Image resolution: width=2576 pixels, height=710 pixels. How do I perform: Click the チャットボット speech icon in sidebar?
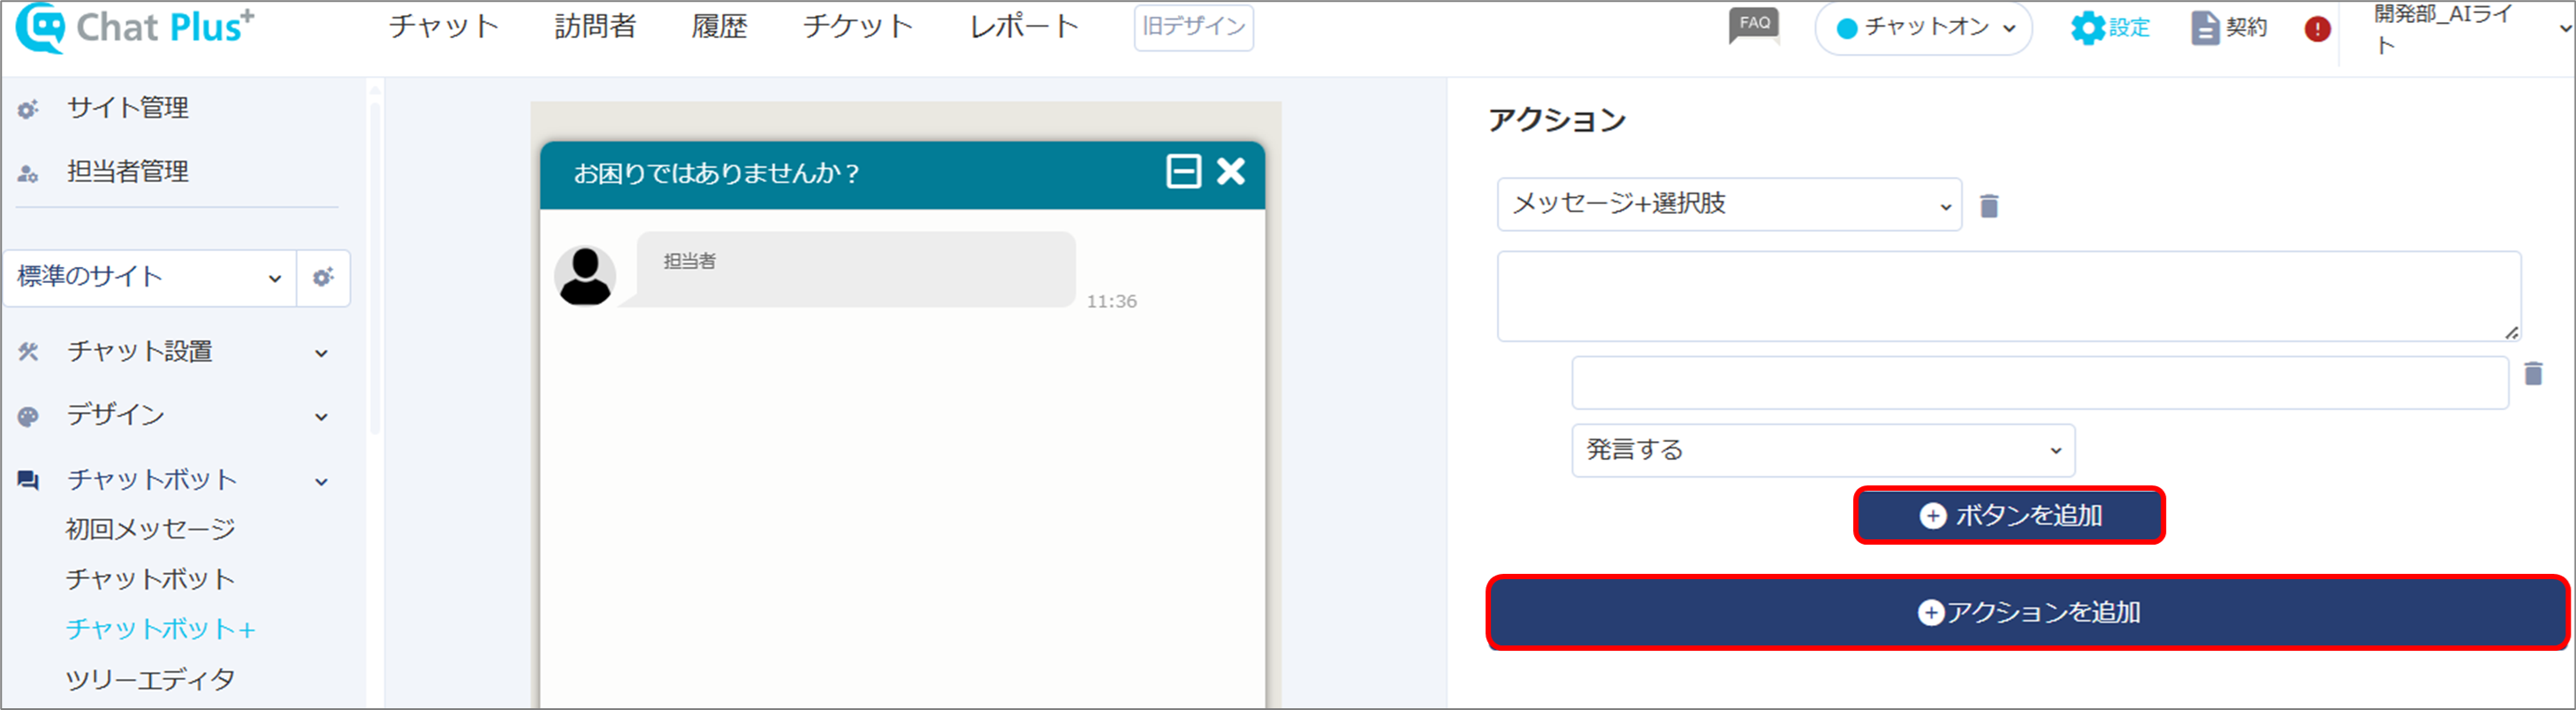[x=28, y=481]
